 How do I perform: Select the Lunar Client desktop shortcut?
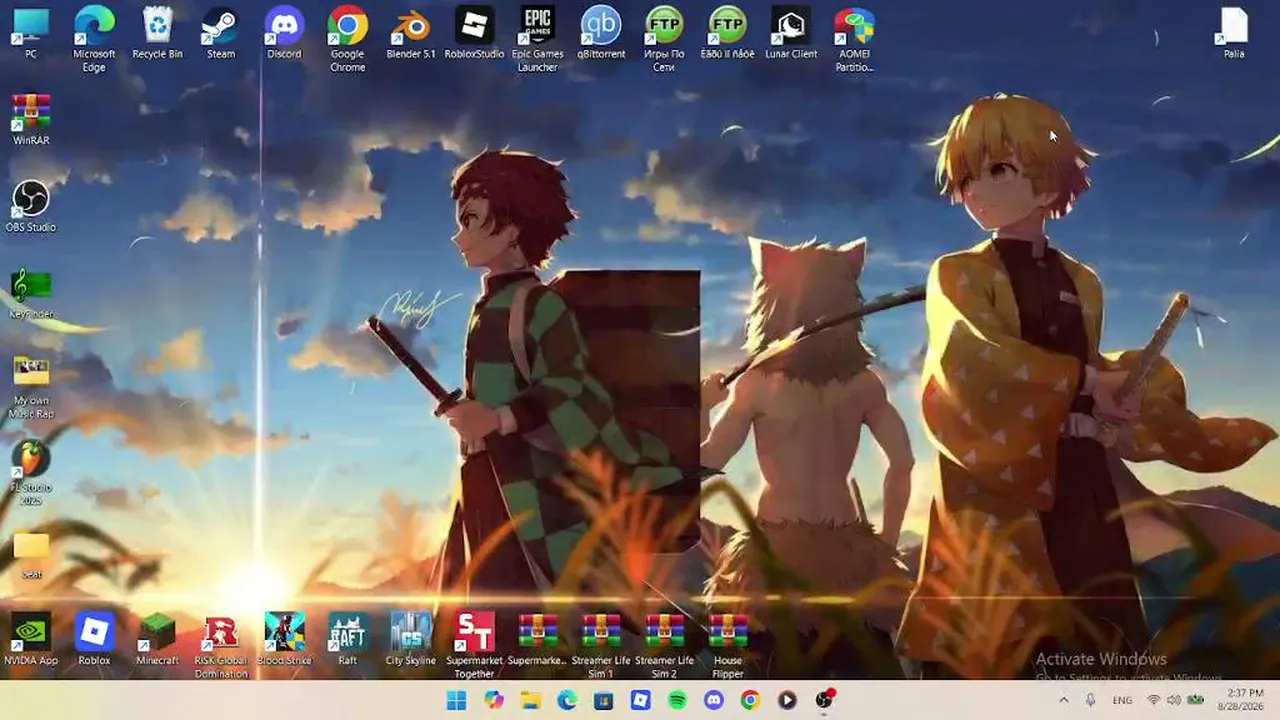click(x=791, y=33)
